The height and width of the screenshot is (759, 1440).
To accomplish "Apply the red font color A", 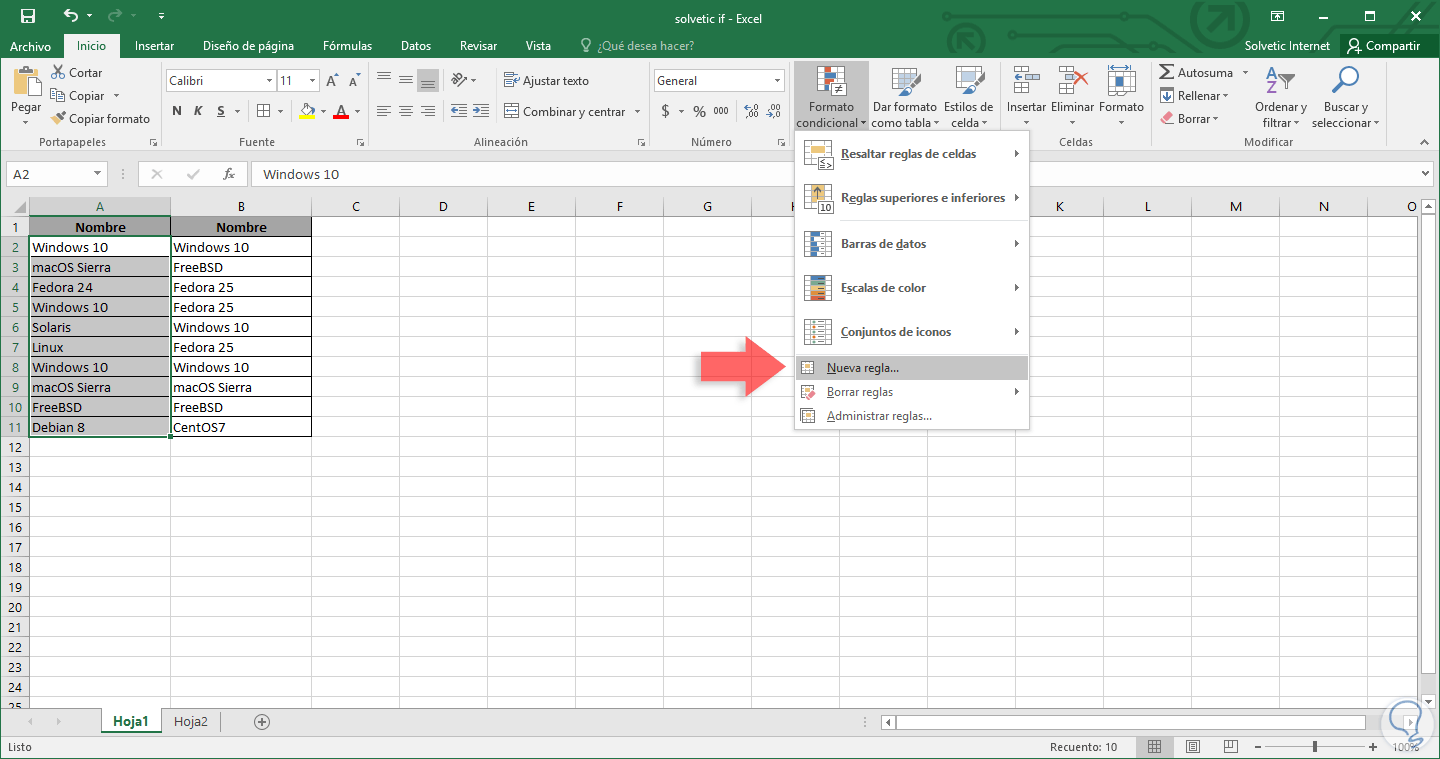I will click(x=342, y=111).
